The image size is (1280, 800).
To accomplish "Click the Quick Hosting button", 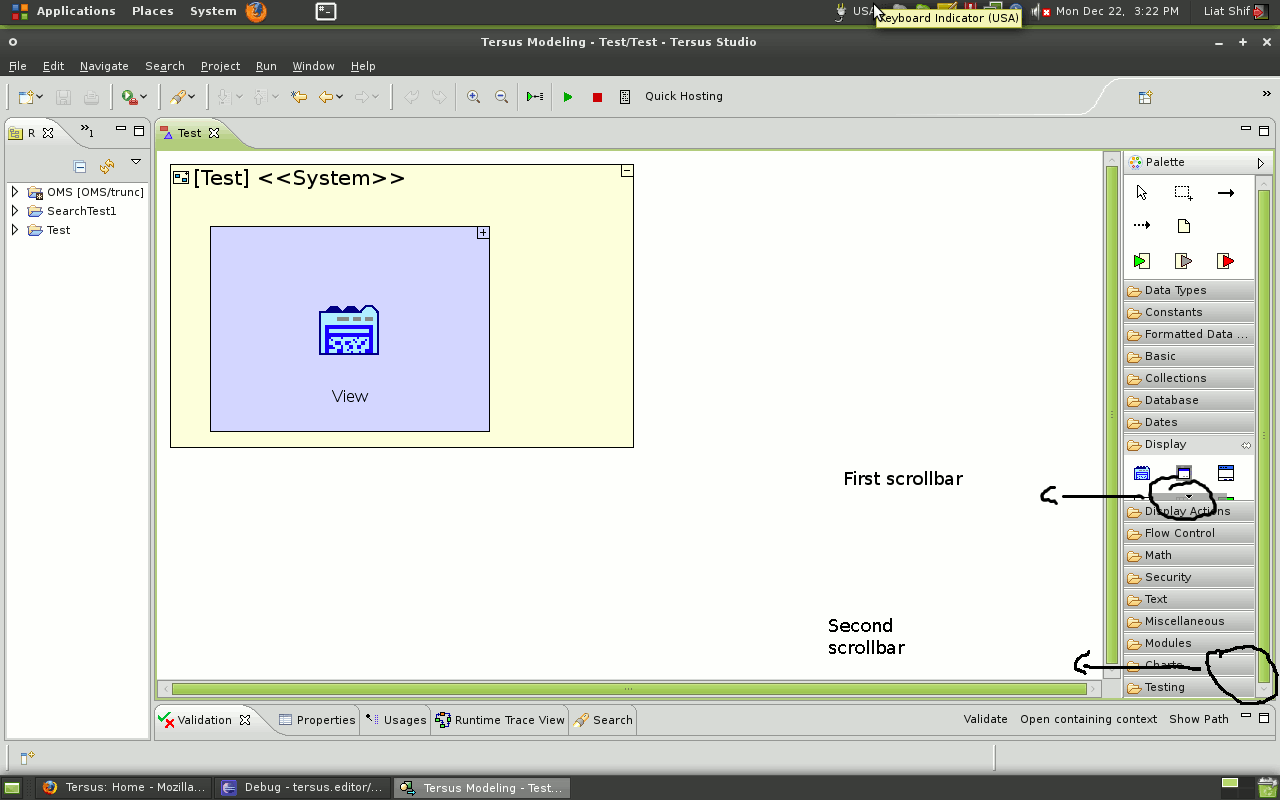I will 683,97.
